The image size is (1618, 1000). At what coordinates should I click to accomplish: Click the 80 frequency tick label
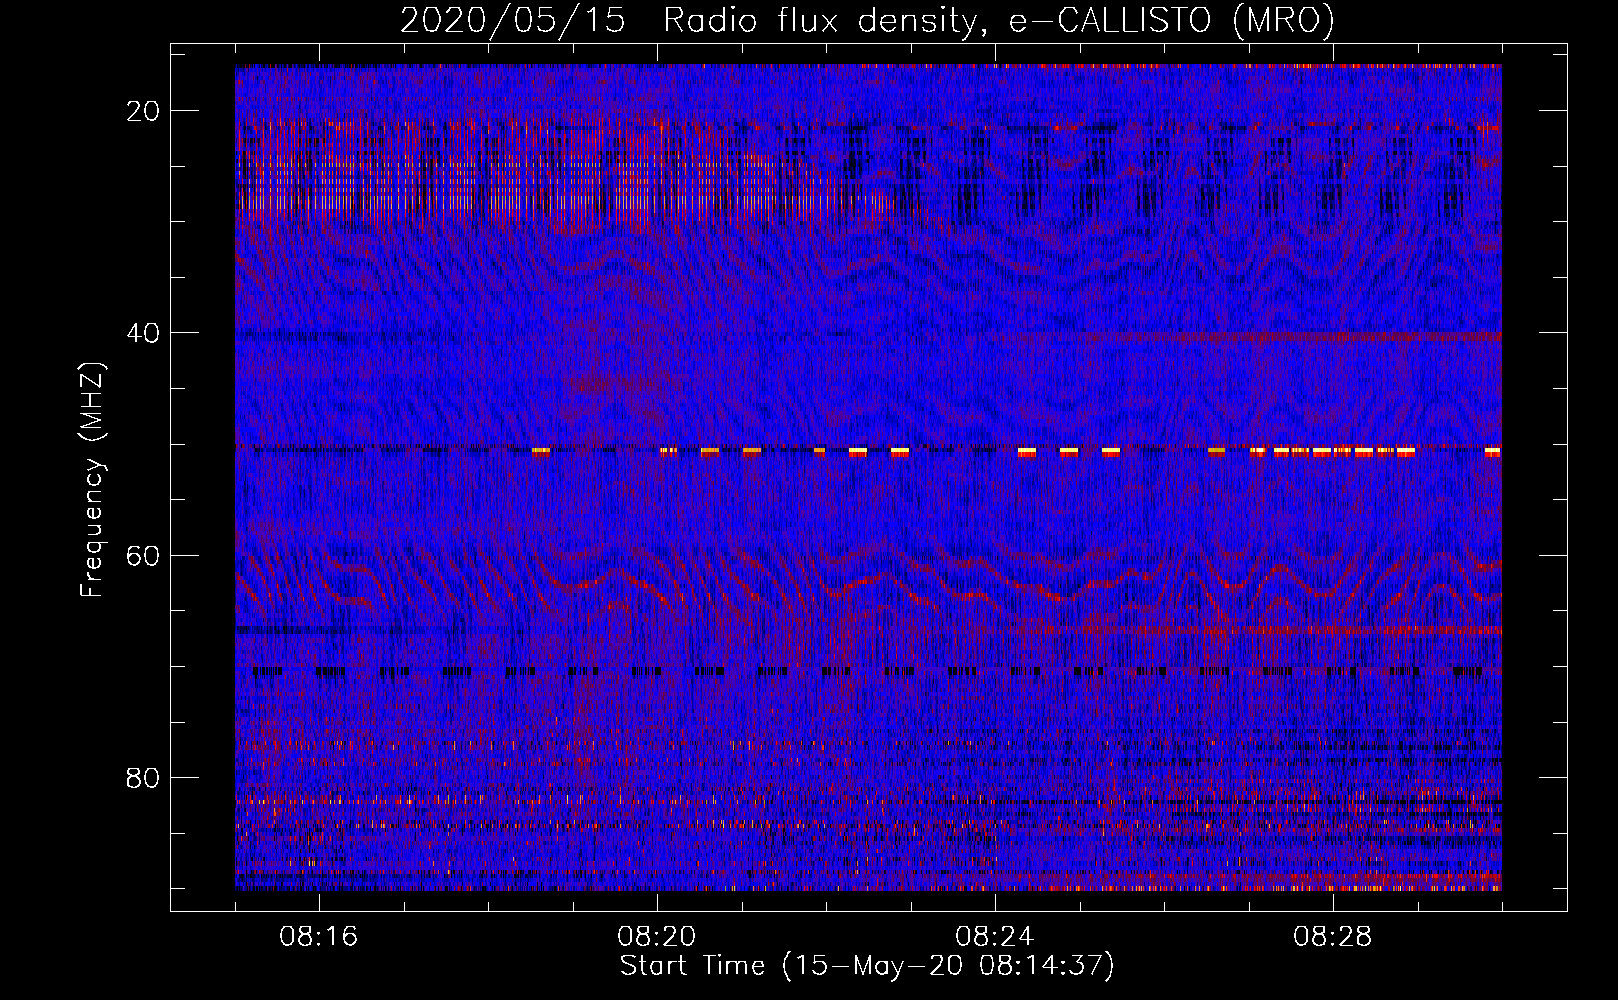click(144, 778)
